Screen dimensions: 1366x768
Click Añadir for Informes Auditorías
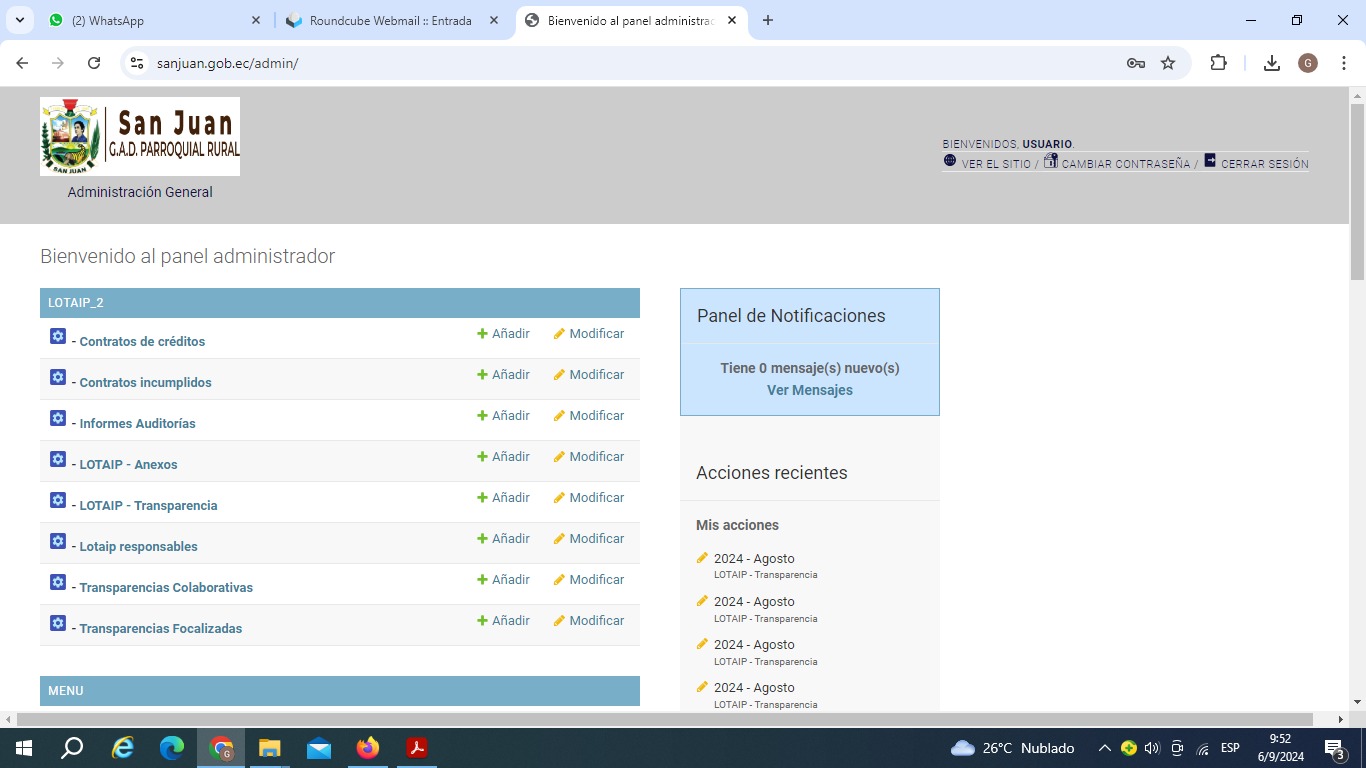pyautogui.click(x=503, y=416)
